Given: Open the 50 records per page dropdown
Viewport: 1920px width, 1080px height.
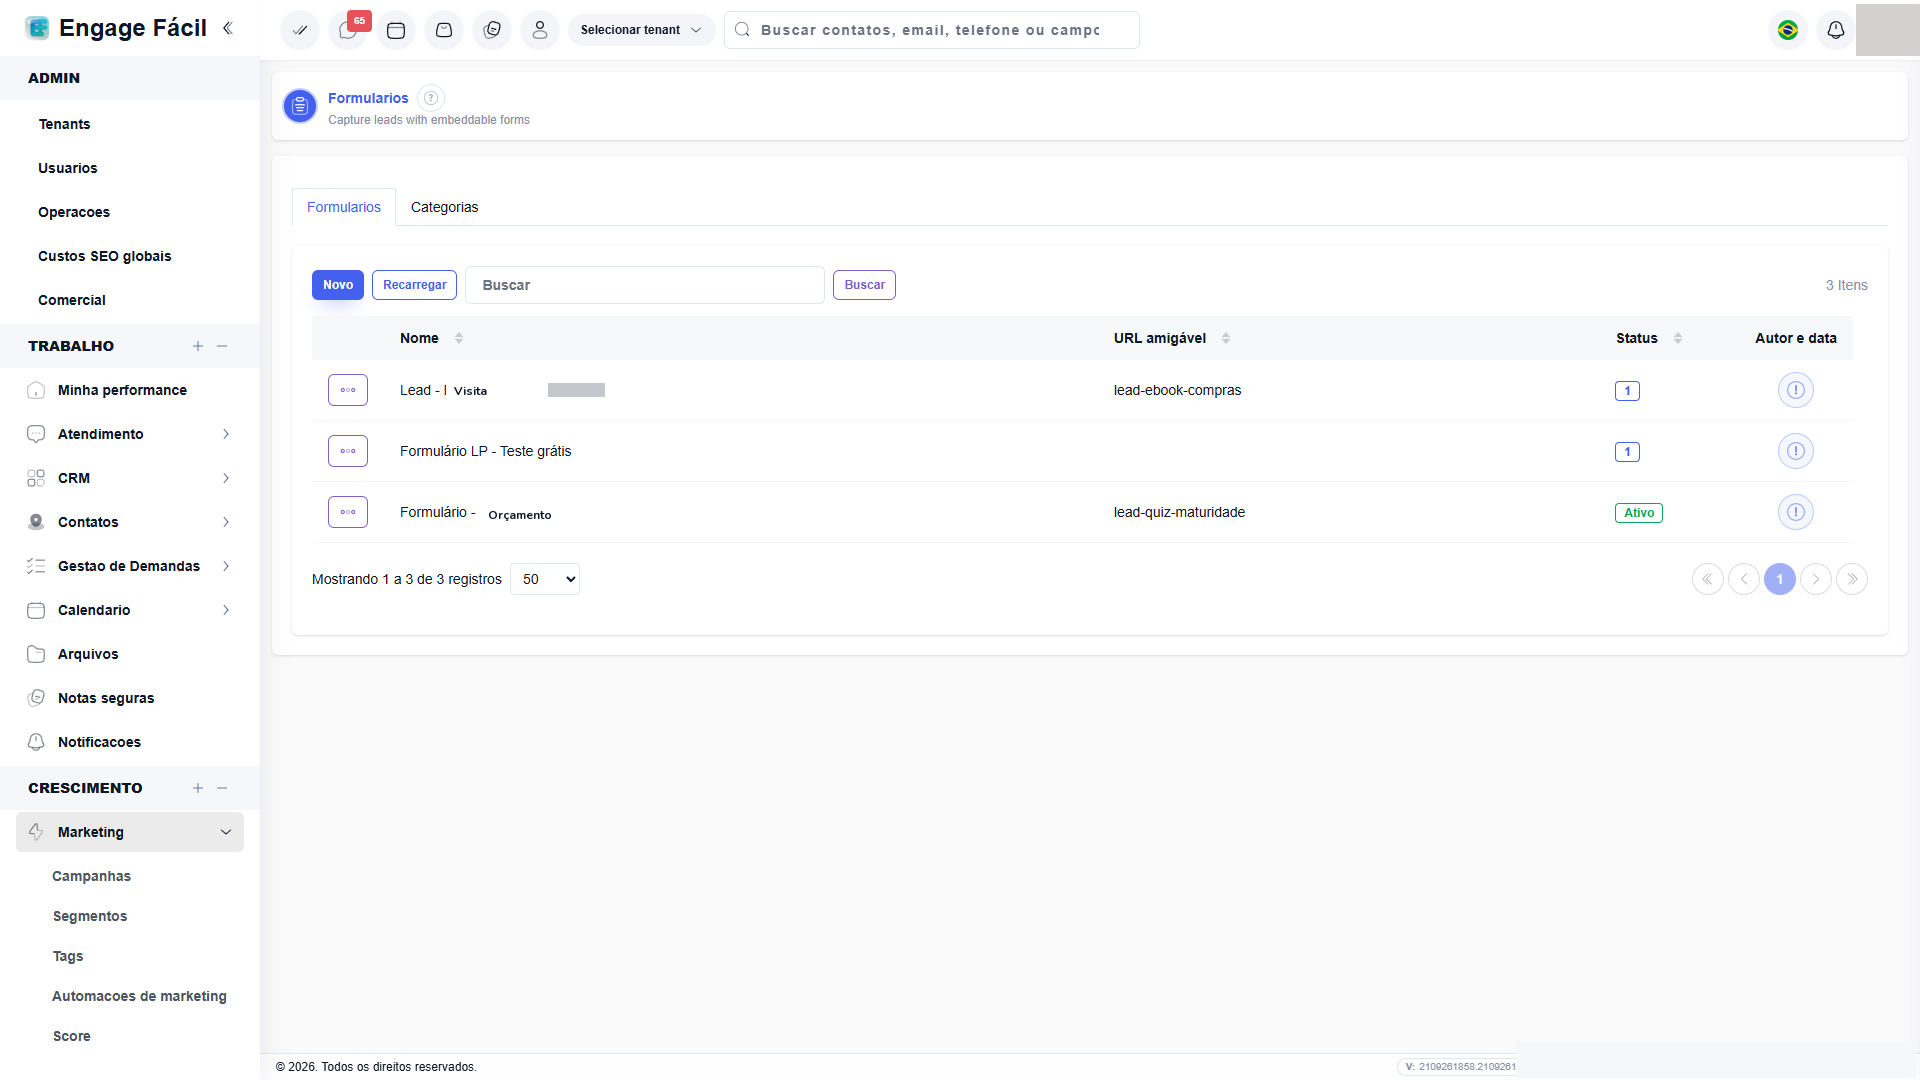Looking at the screenshot, I should click(545, 579).
